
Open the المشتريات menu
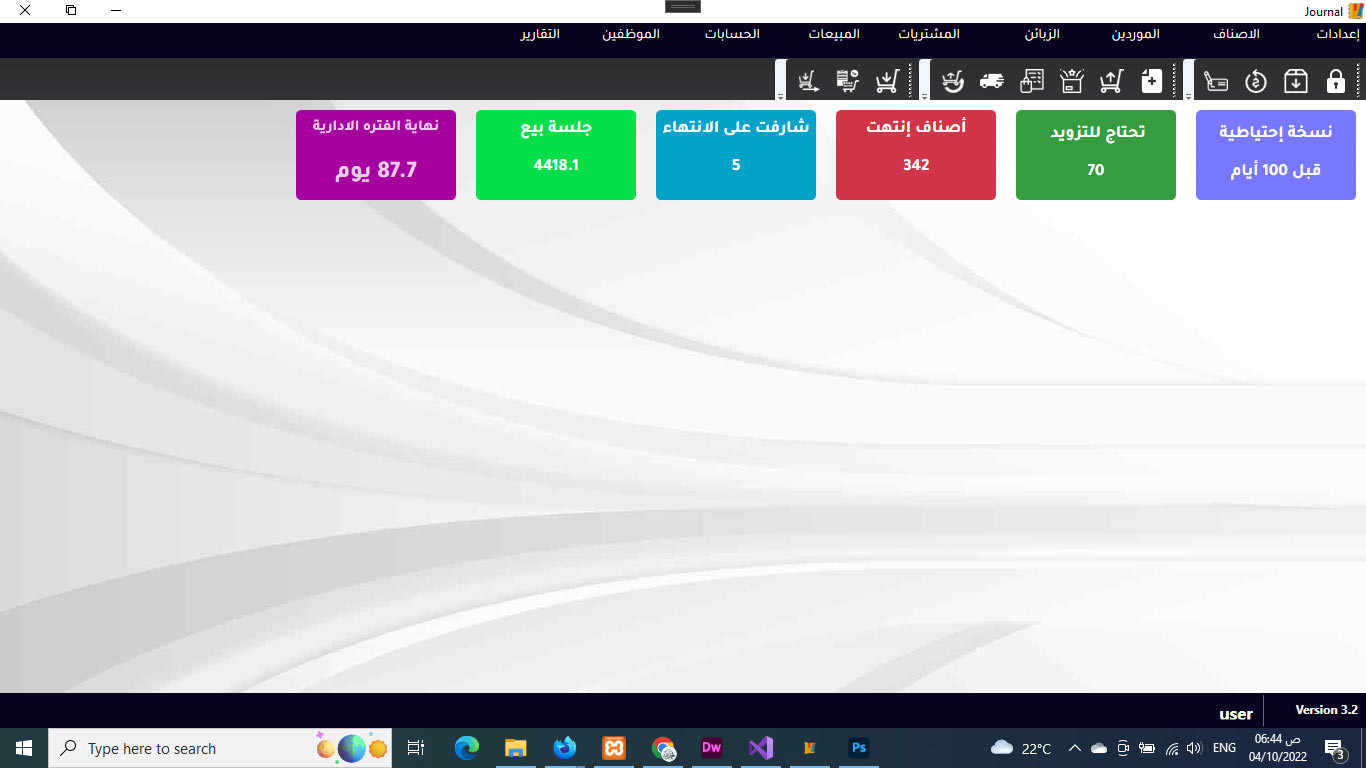929,34
